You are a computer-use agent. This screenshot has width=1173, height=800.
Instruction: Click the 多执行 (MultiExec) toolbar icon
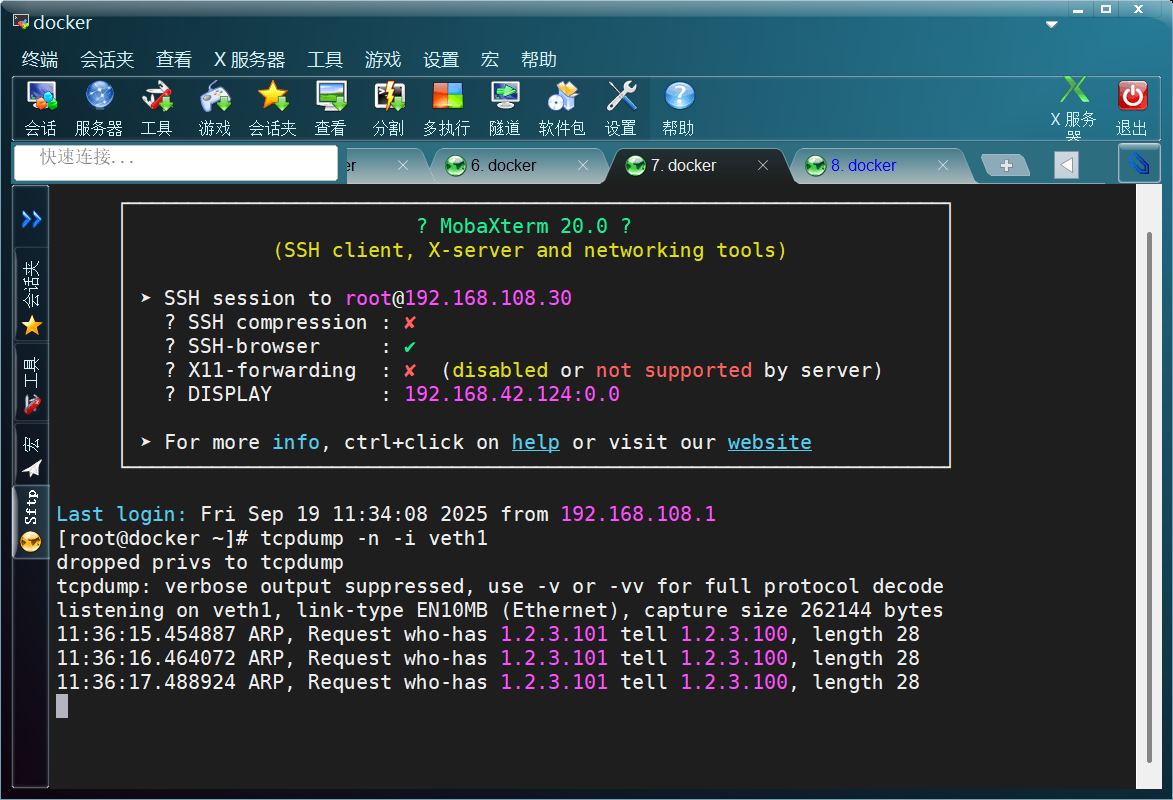click(x=447, y=109)
